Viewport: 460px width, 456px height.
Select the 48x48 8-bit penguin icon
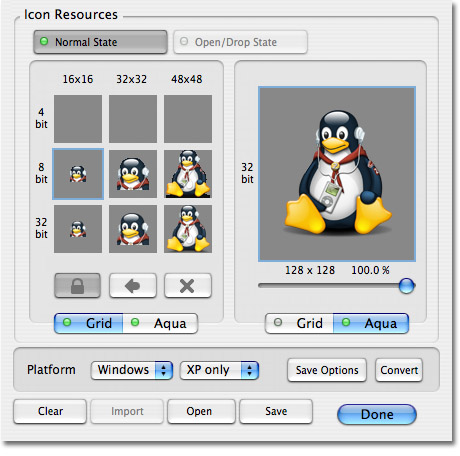click(188, 174)
